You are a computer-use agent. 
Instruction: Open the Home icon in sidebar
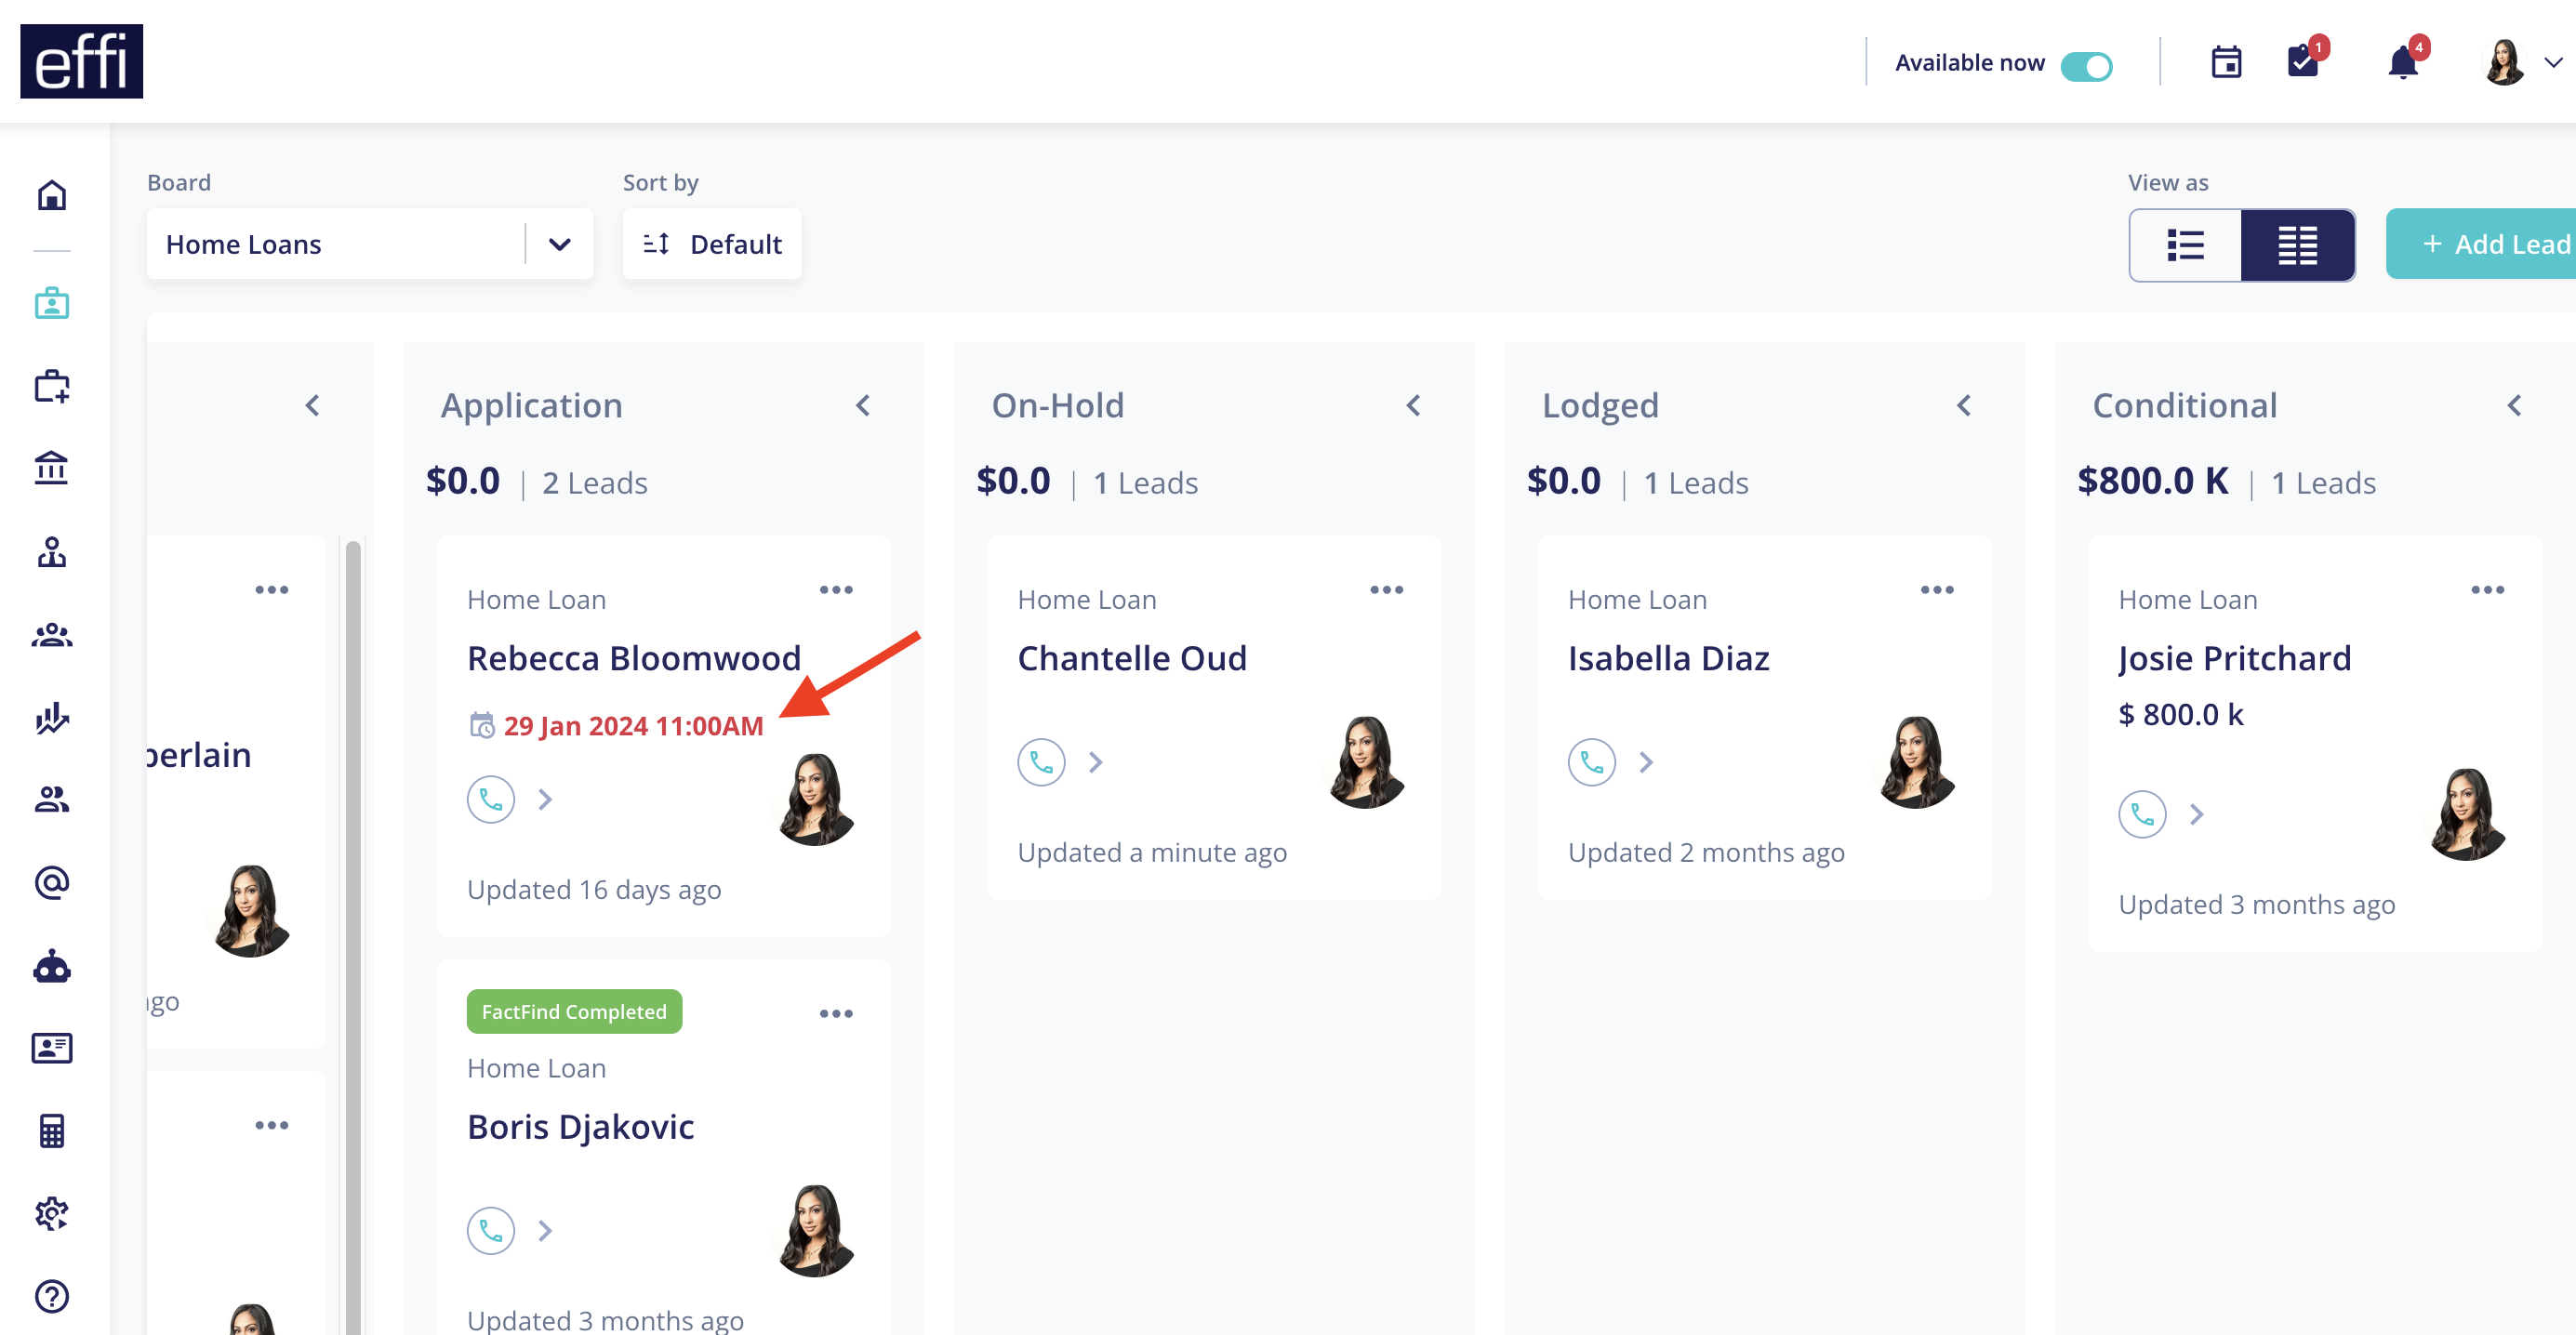52,195
